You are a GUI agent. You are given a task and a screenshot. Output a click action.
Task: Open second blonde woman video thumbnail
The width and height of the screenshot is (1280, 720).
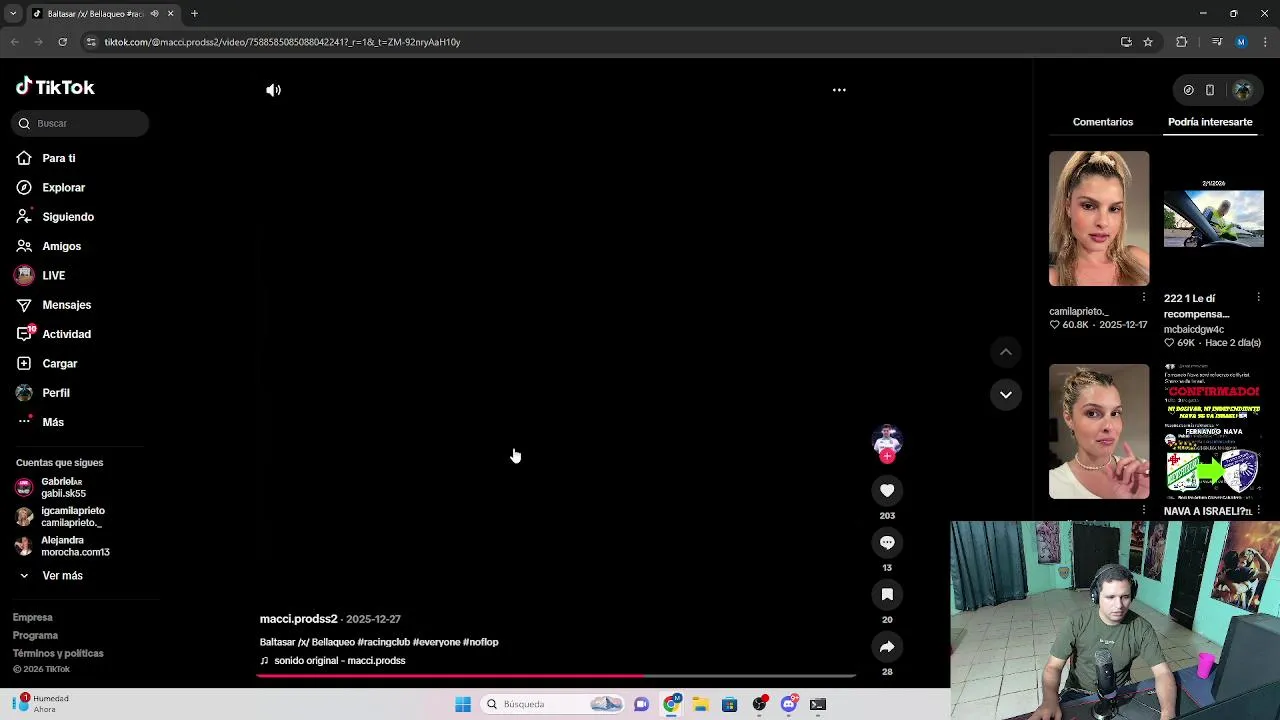(1099, 431)
